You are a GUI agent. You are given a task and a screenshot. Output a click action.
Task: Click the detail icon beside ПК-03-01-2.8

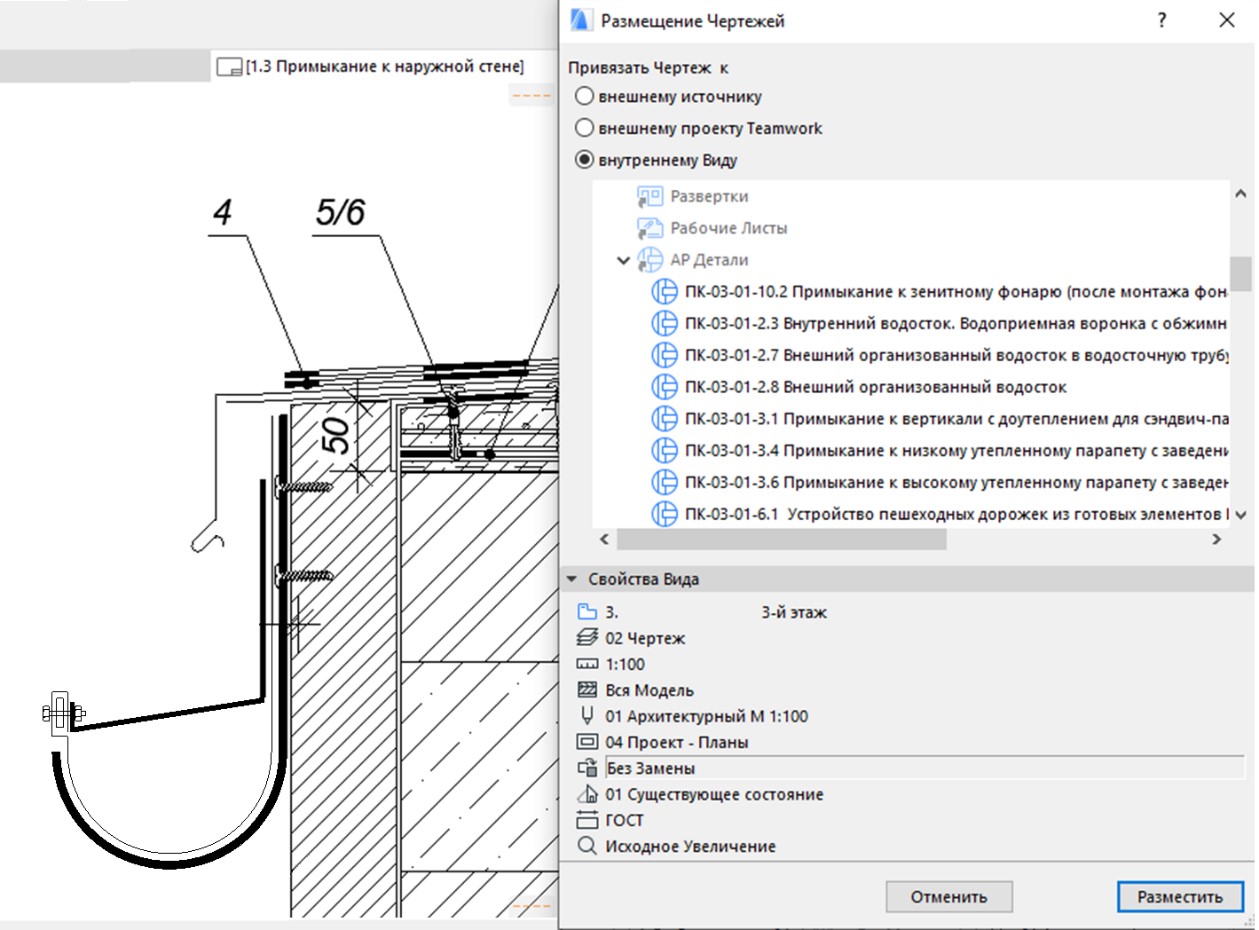tap(665, 387)
